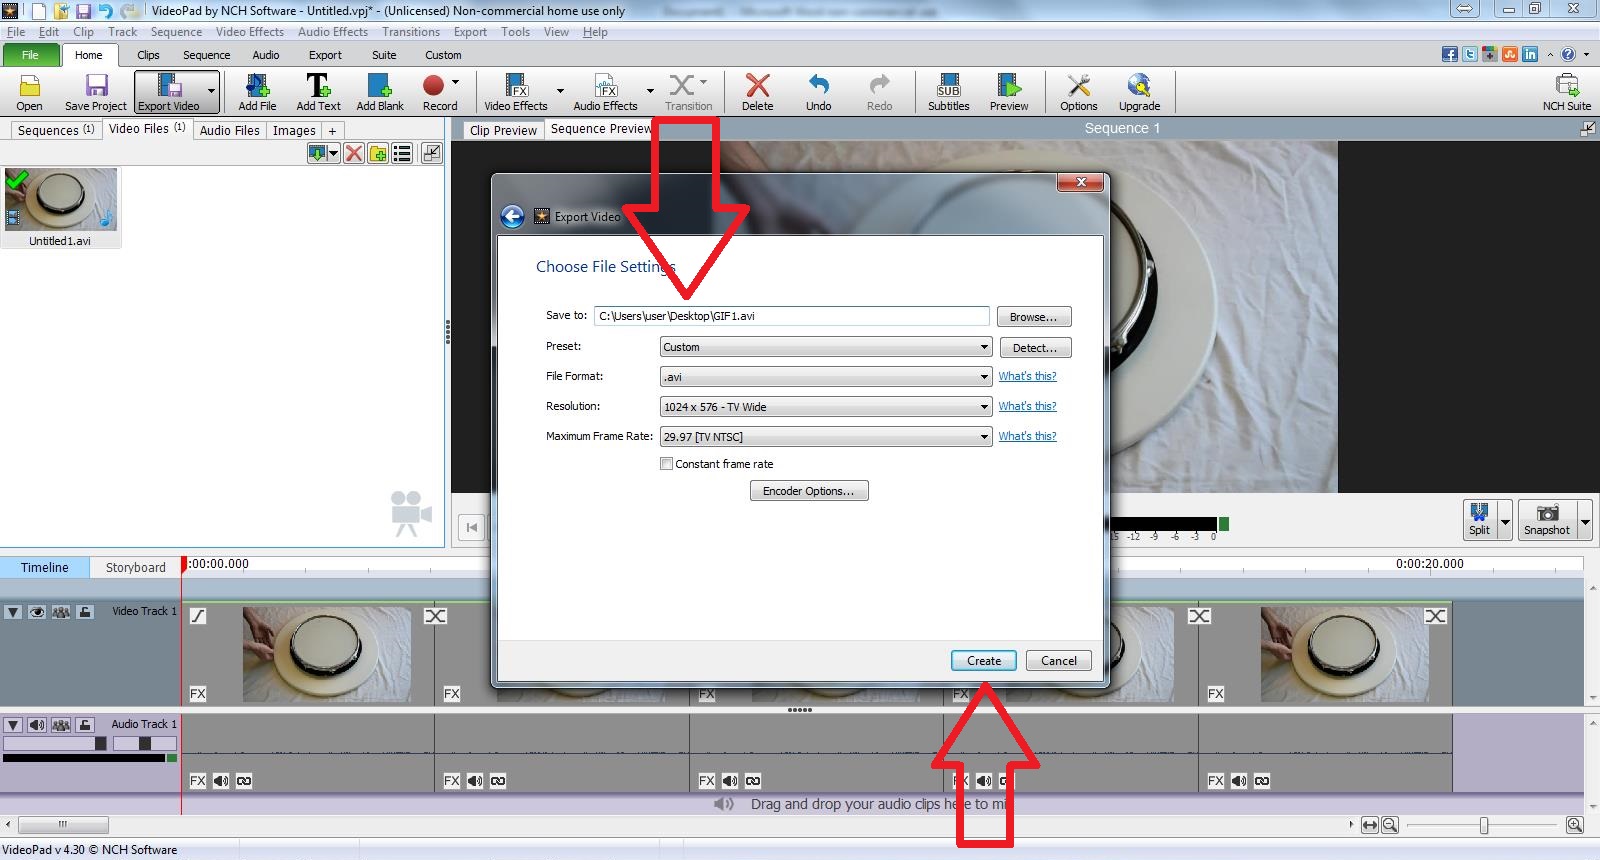Viewport: 1600px width, 860px height.
Task: Click the Preview toolbar icon
Action: [x=1009, y=92]
